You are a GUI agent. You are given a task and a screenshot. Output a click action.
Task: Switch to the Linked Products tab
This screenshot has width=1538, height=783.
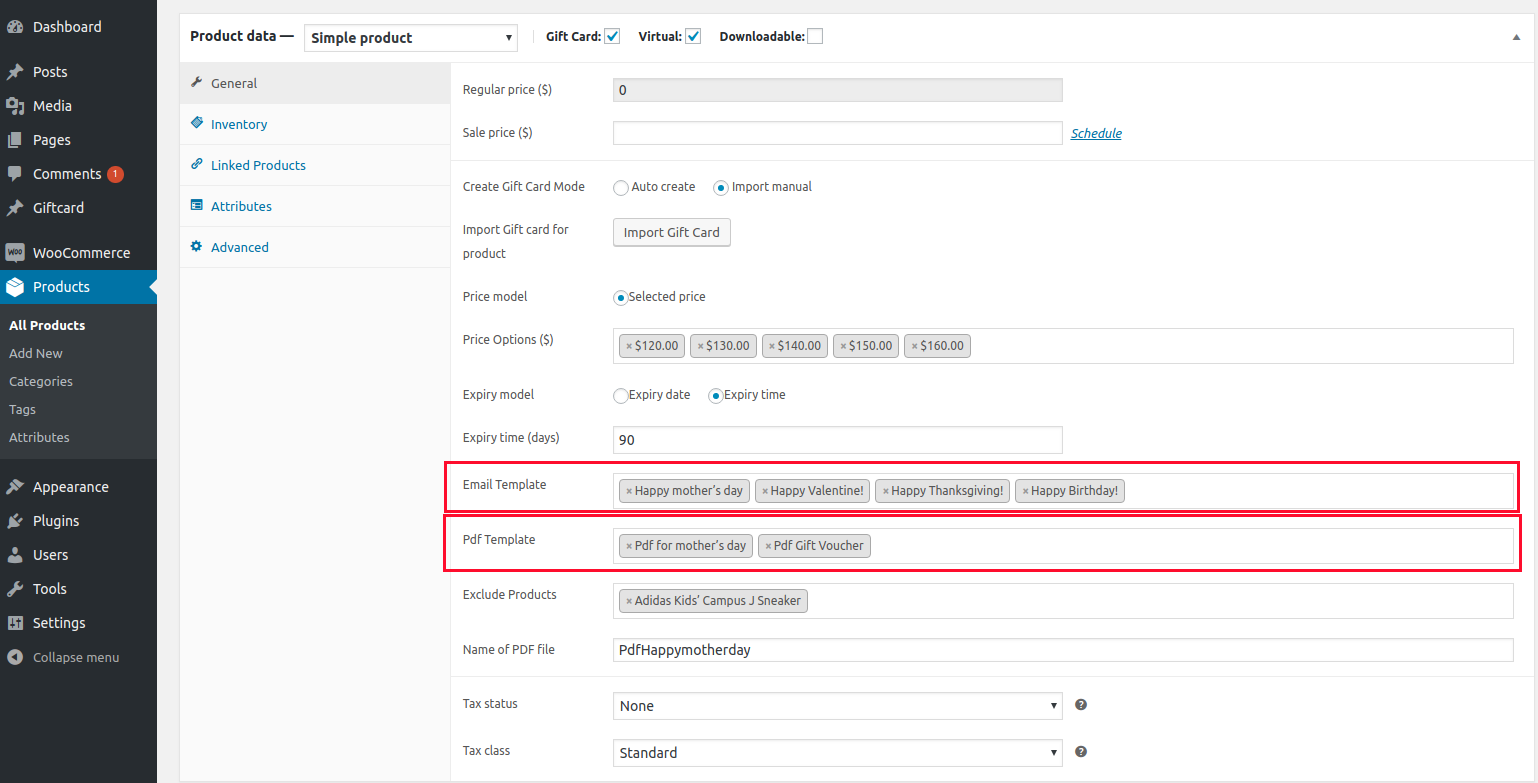click(315, 165)
